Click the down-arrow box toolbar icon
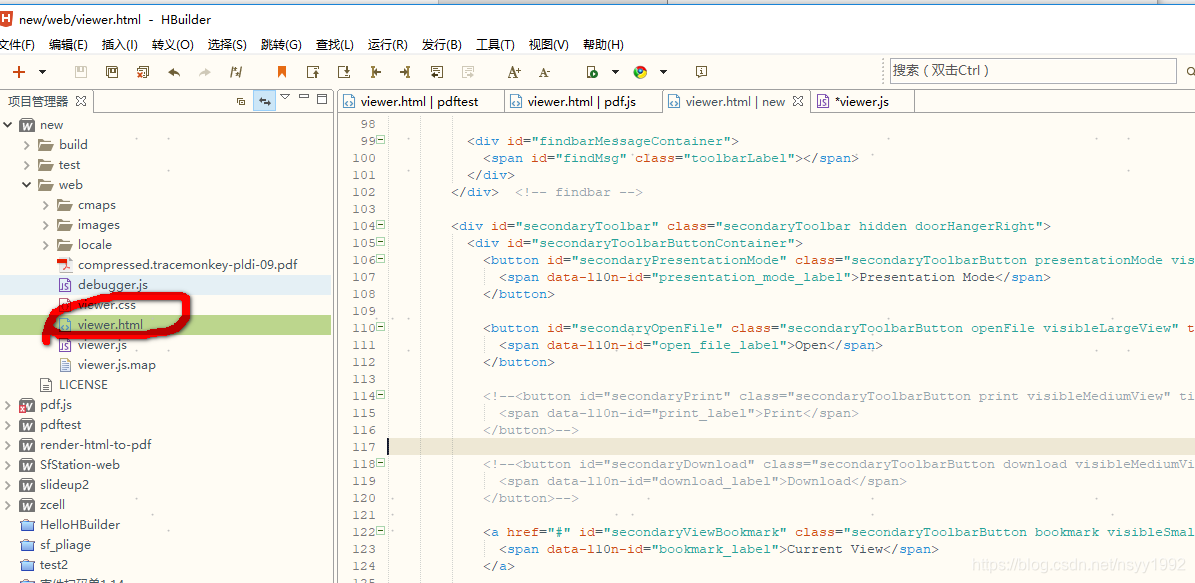 (x=344, y=72)
